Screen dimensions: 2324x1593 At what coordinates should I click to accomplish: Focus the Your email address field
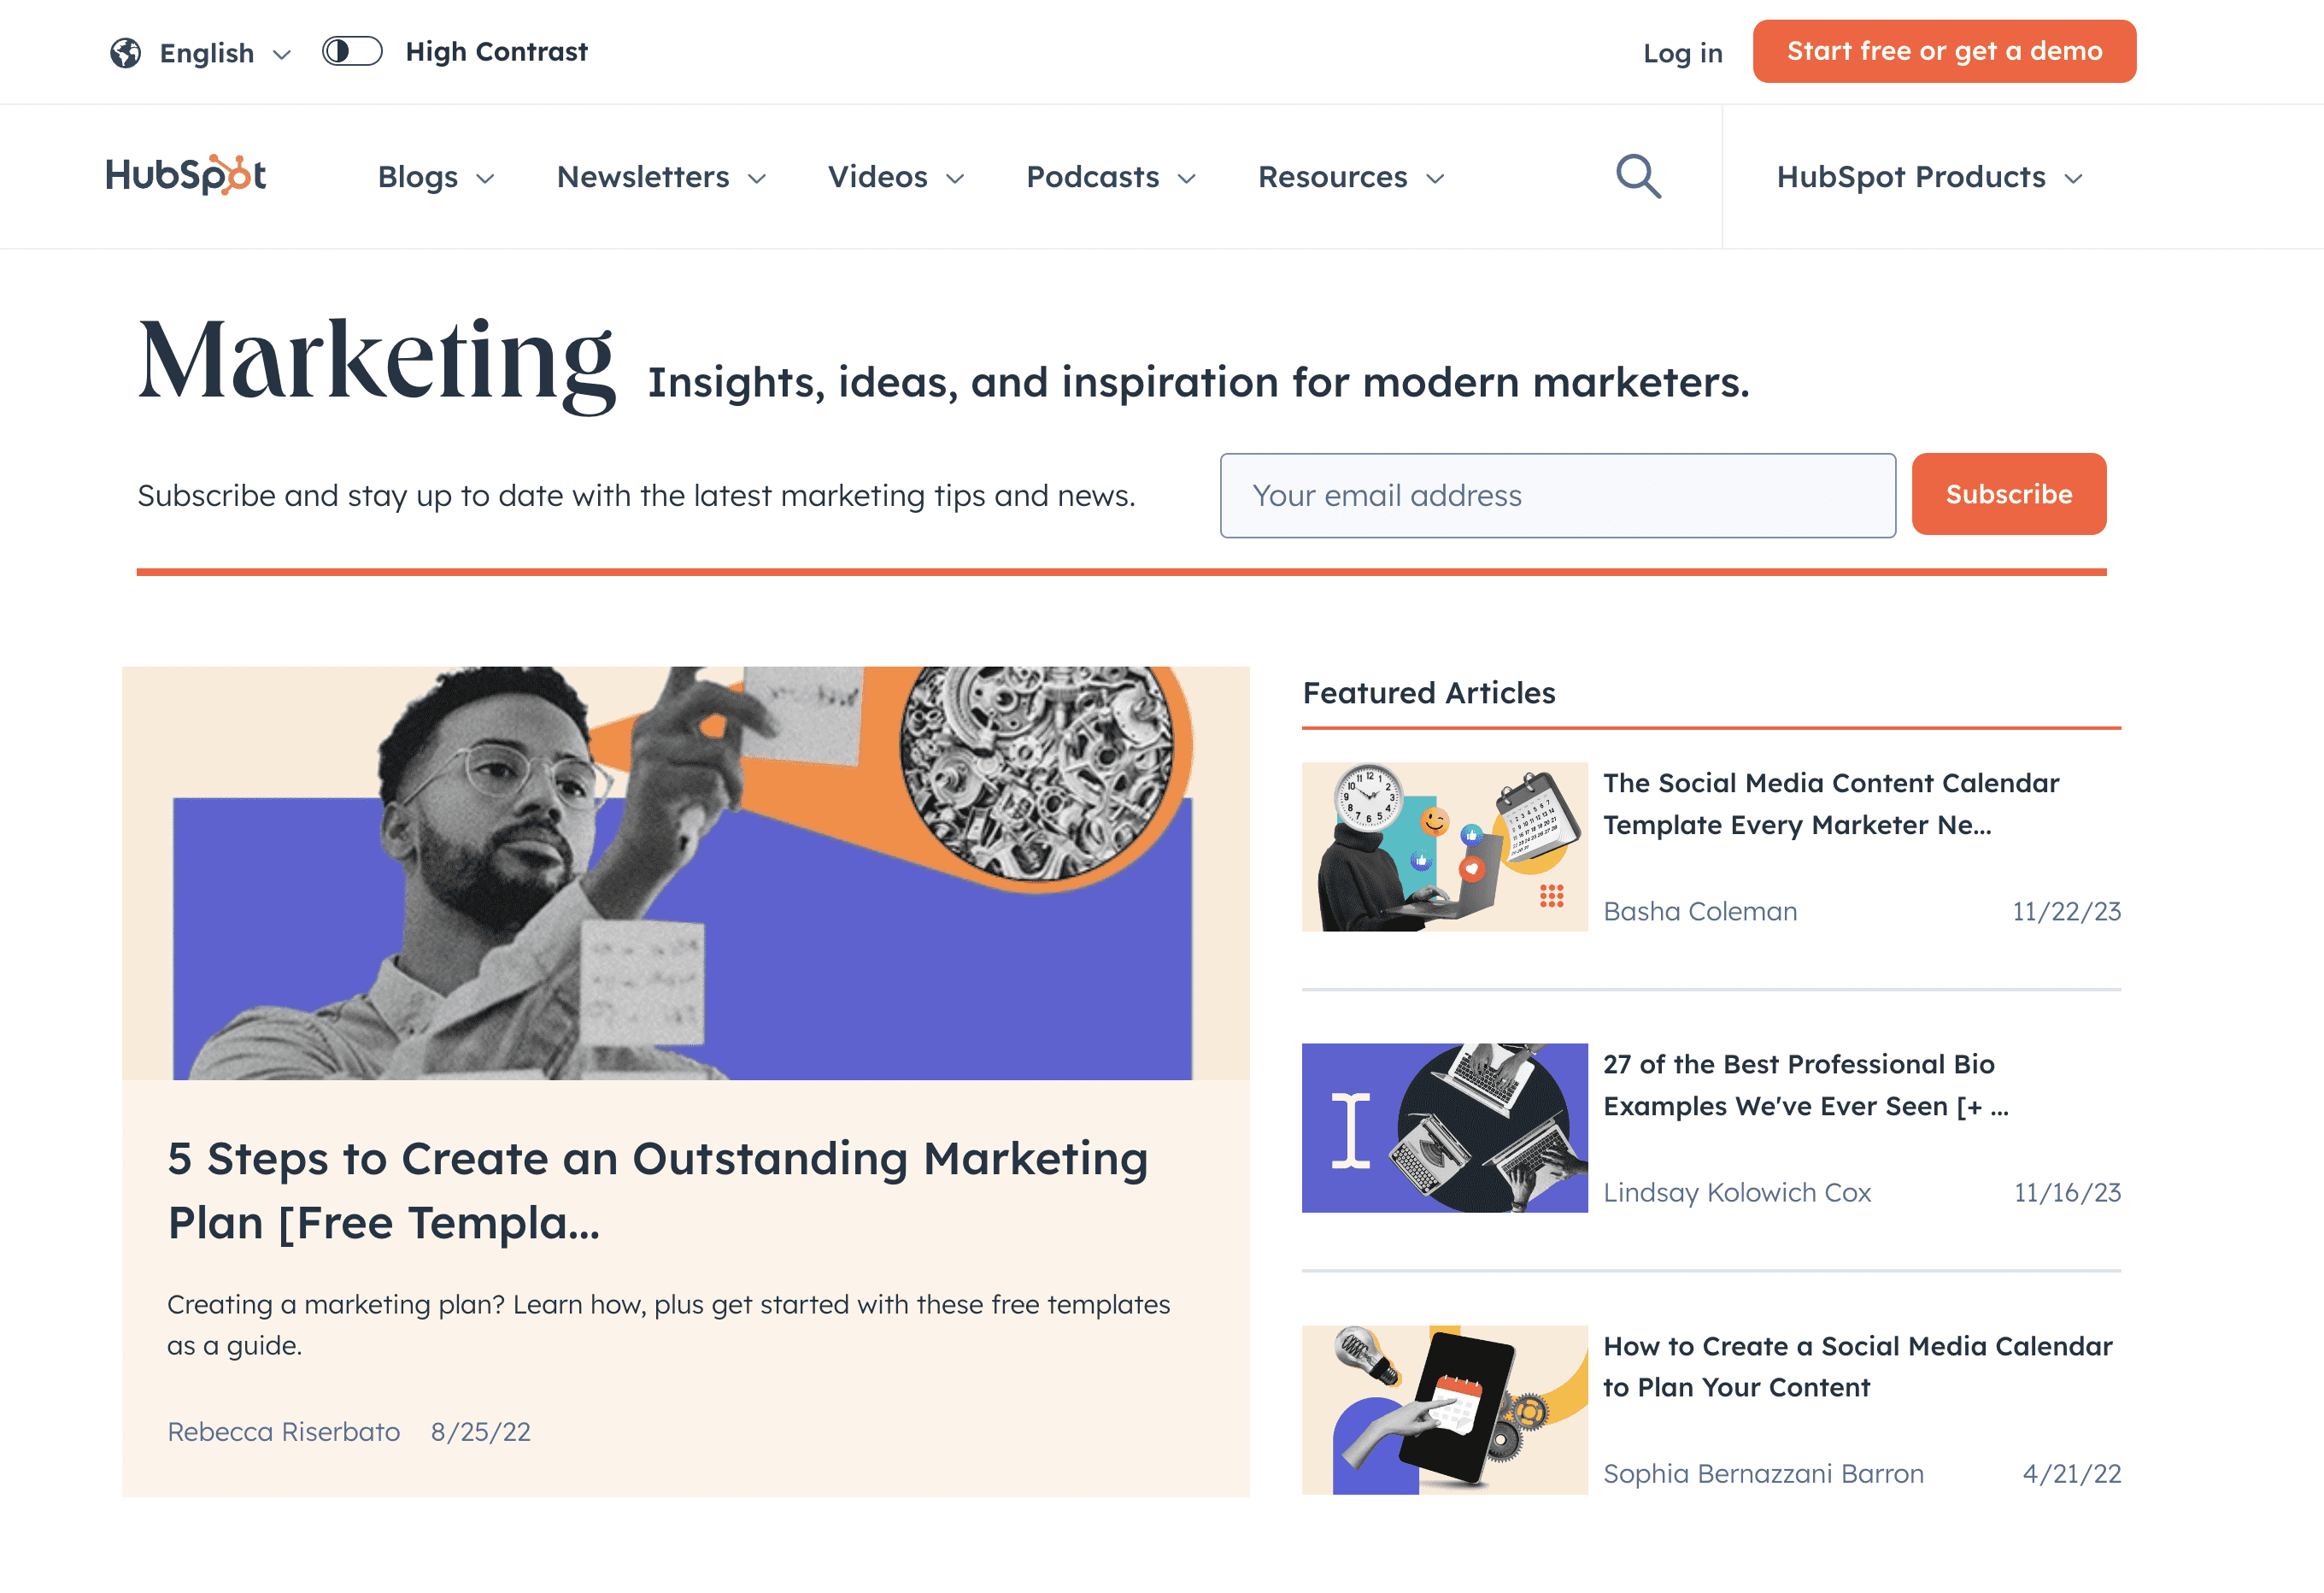tap(1557, 495)
